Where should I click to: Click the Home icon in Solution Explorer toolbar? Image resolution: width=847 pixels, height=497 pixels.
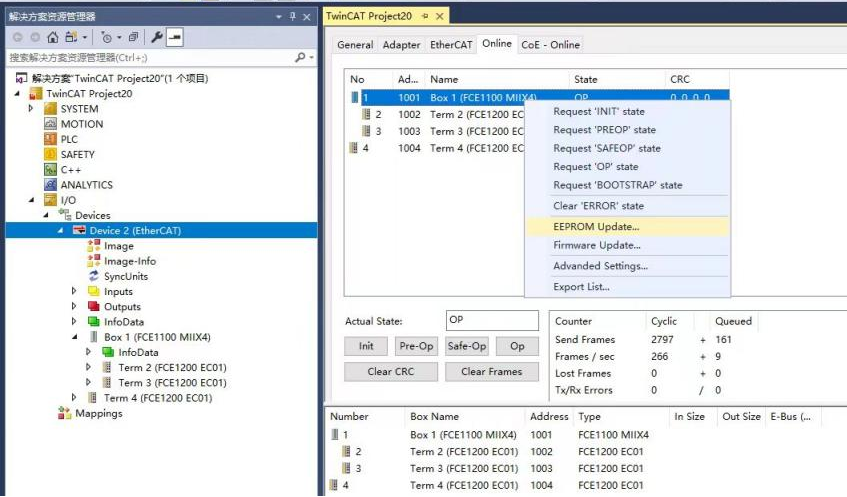point(52,37)
